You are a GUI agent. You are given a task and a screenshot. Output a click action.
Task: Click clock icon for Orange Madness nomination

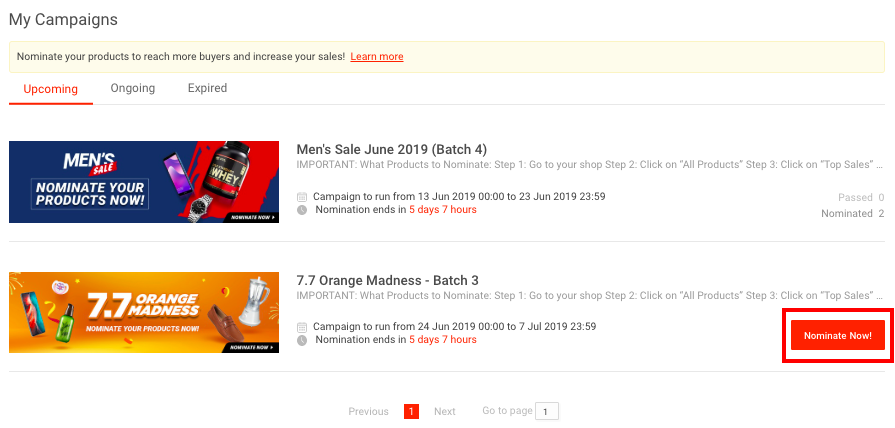tap(302, 340)
